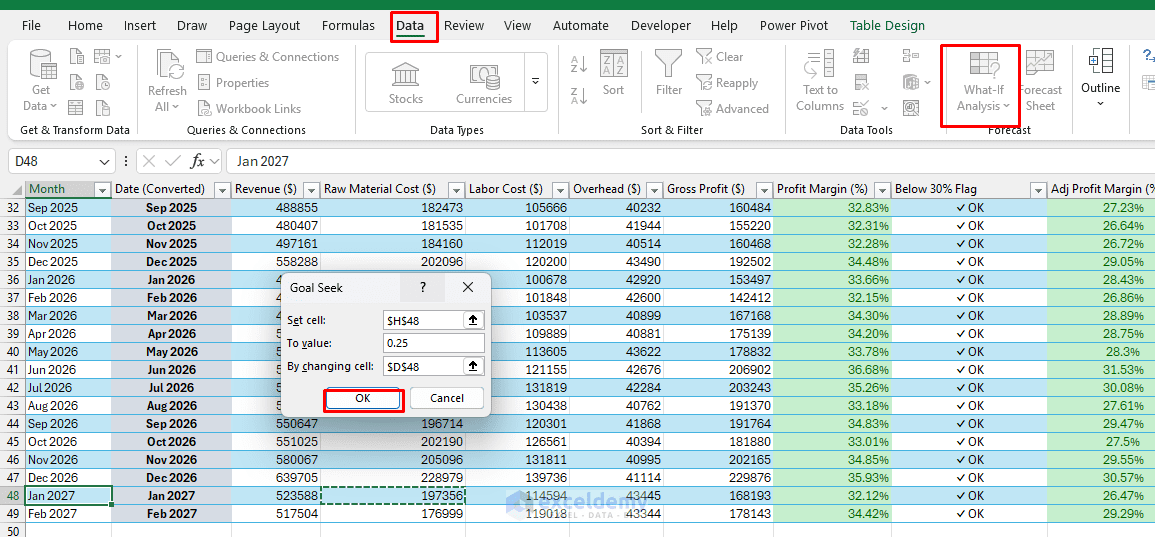The height and width of the screenshot is (537, 1155).
Task: Sort A to Z ascending
Action: (x=579, y=63)
